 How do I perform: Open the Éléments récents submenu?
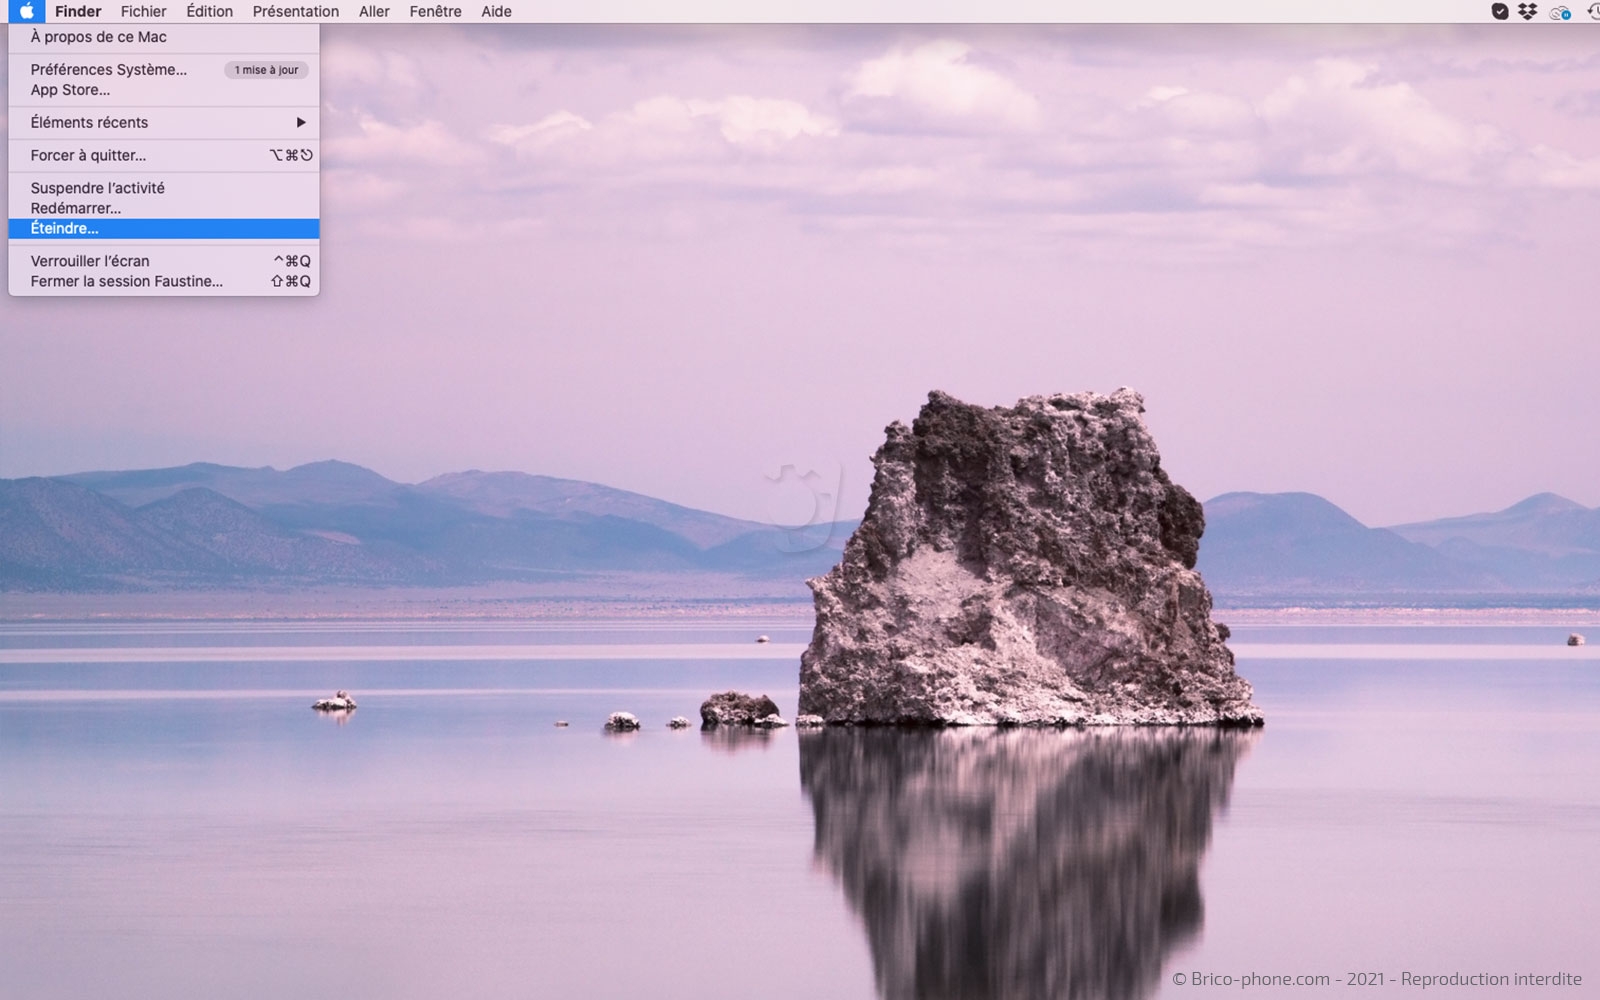click(x=90, y=122)
